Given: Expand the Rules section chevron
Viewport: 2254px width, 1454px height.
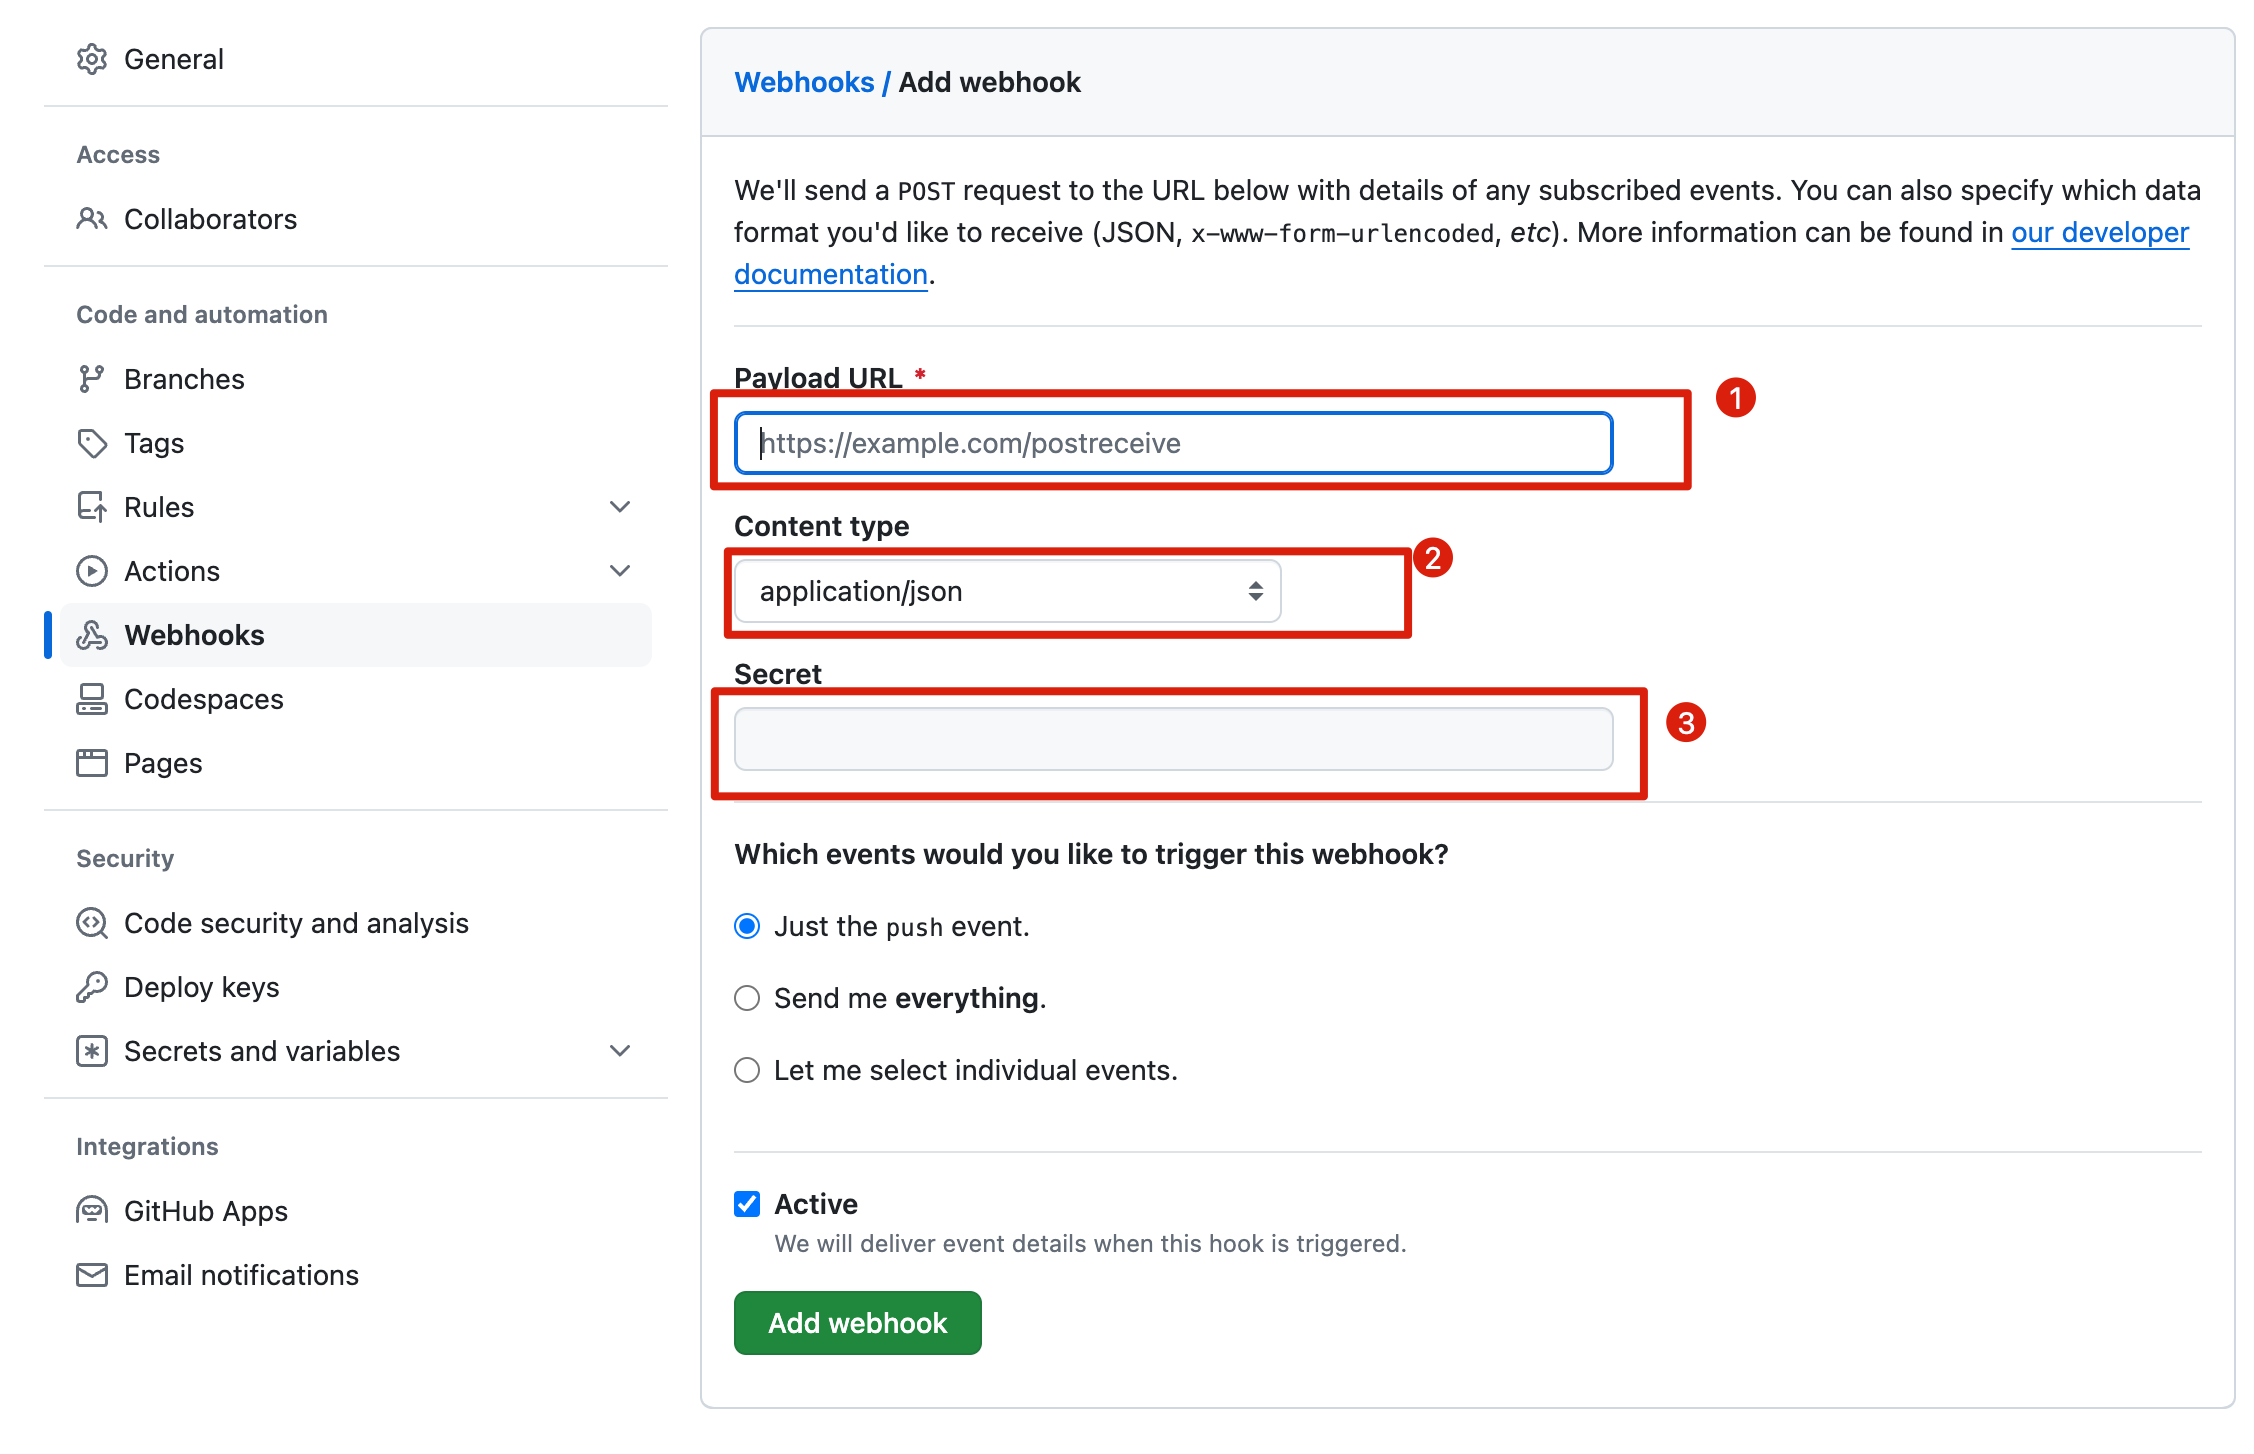Looking at the screenshot, I should [x=620, y=507].
